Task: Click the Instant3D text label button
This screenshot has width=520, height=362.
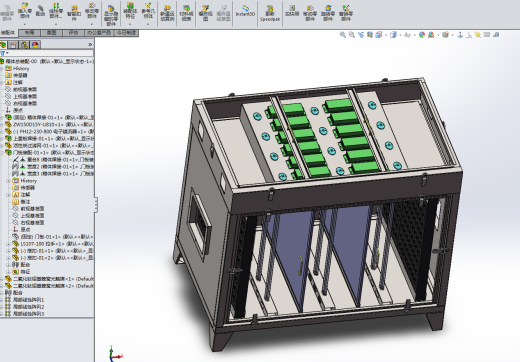Action: [x=245, y=14]
